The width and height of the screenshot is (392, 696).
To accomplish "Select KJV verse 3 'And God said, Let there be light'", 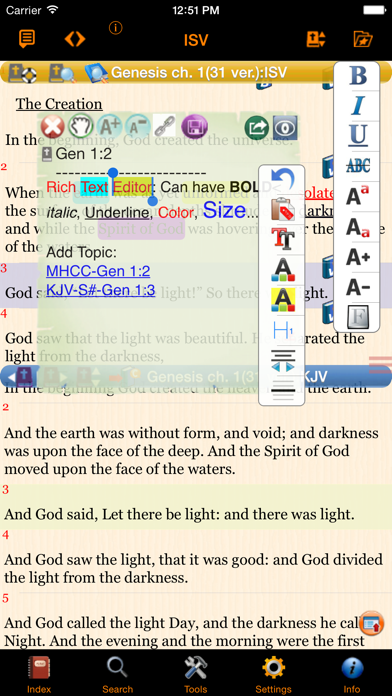I will point(179,514).
